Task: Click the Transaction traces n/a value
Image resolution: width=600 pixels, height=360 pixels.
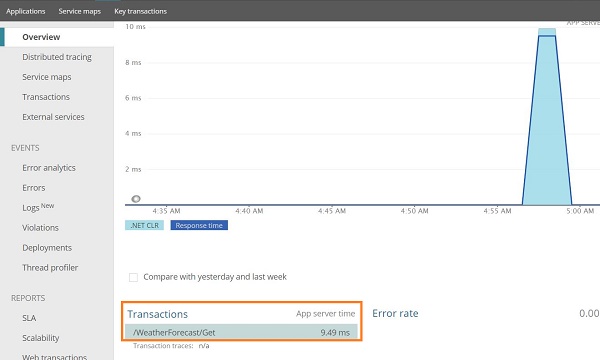Action: tap(204, 346)
